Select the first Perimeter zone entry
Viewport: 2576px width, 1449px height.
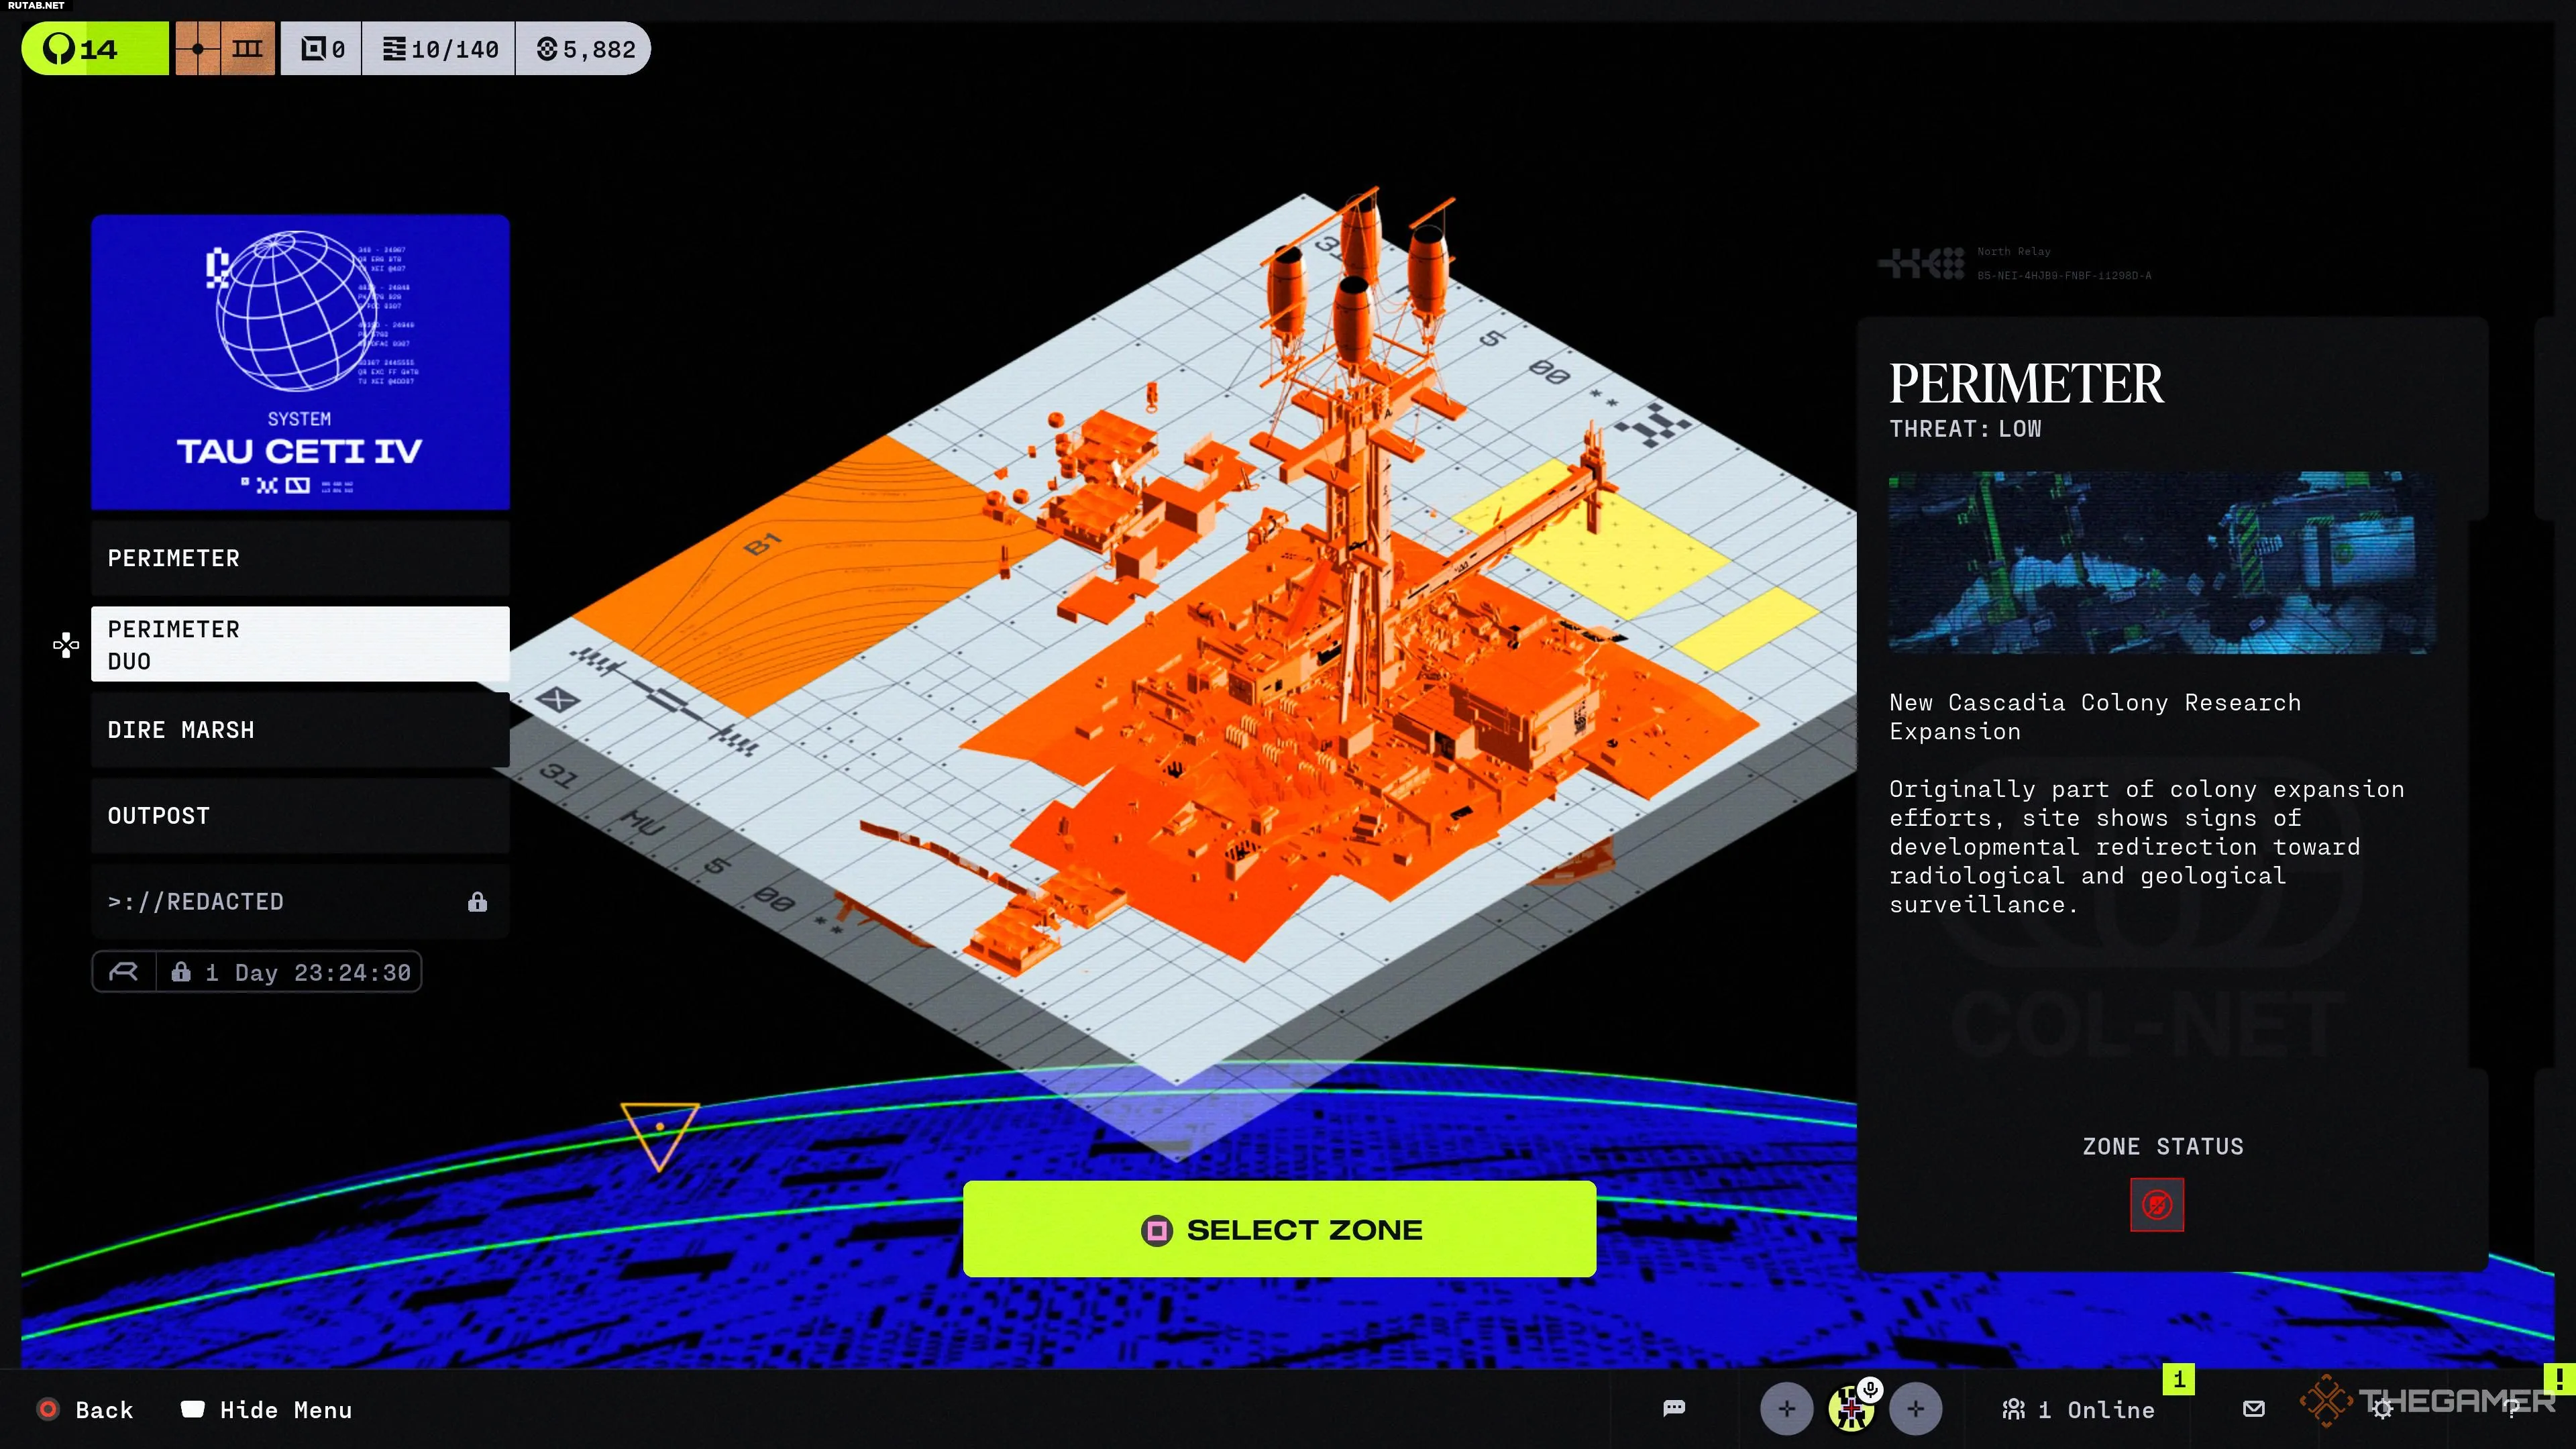click(x=300, y=558)
